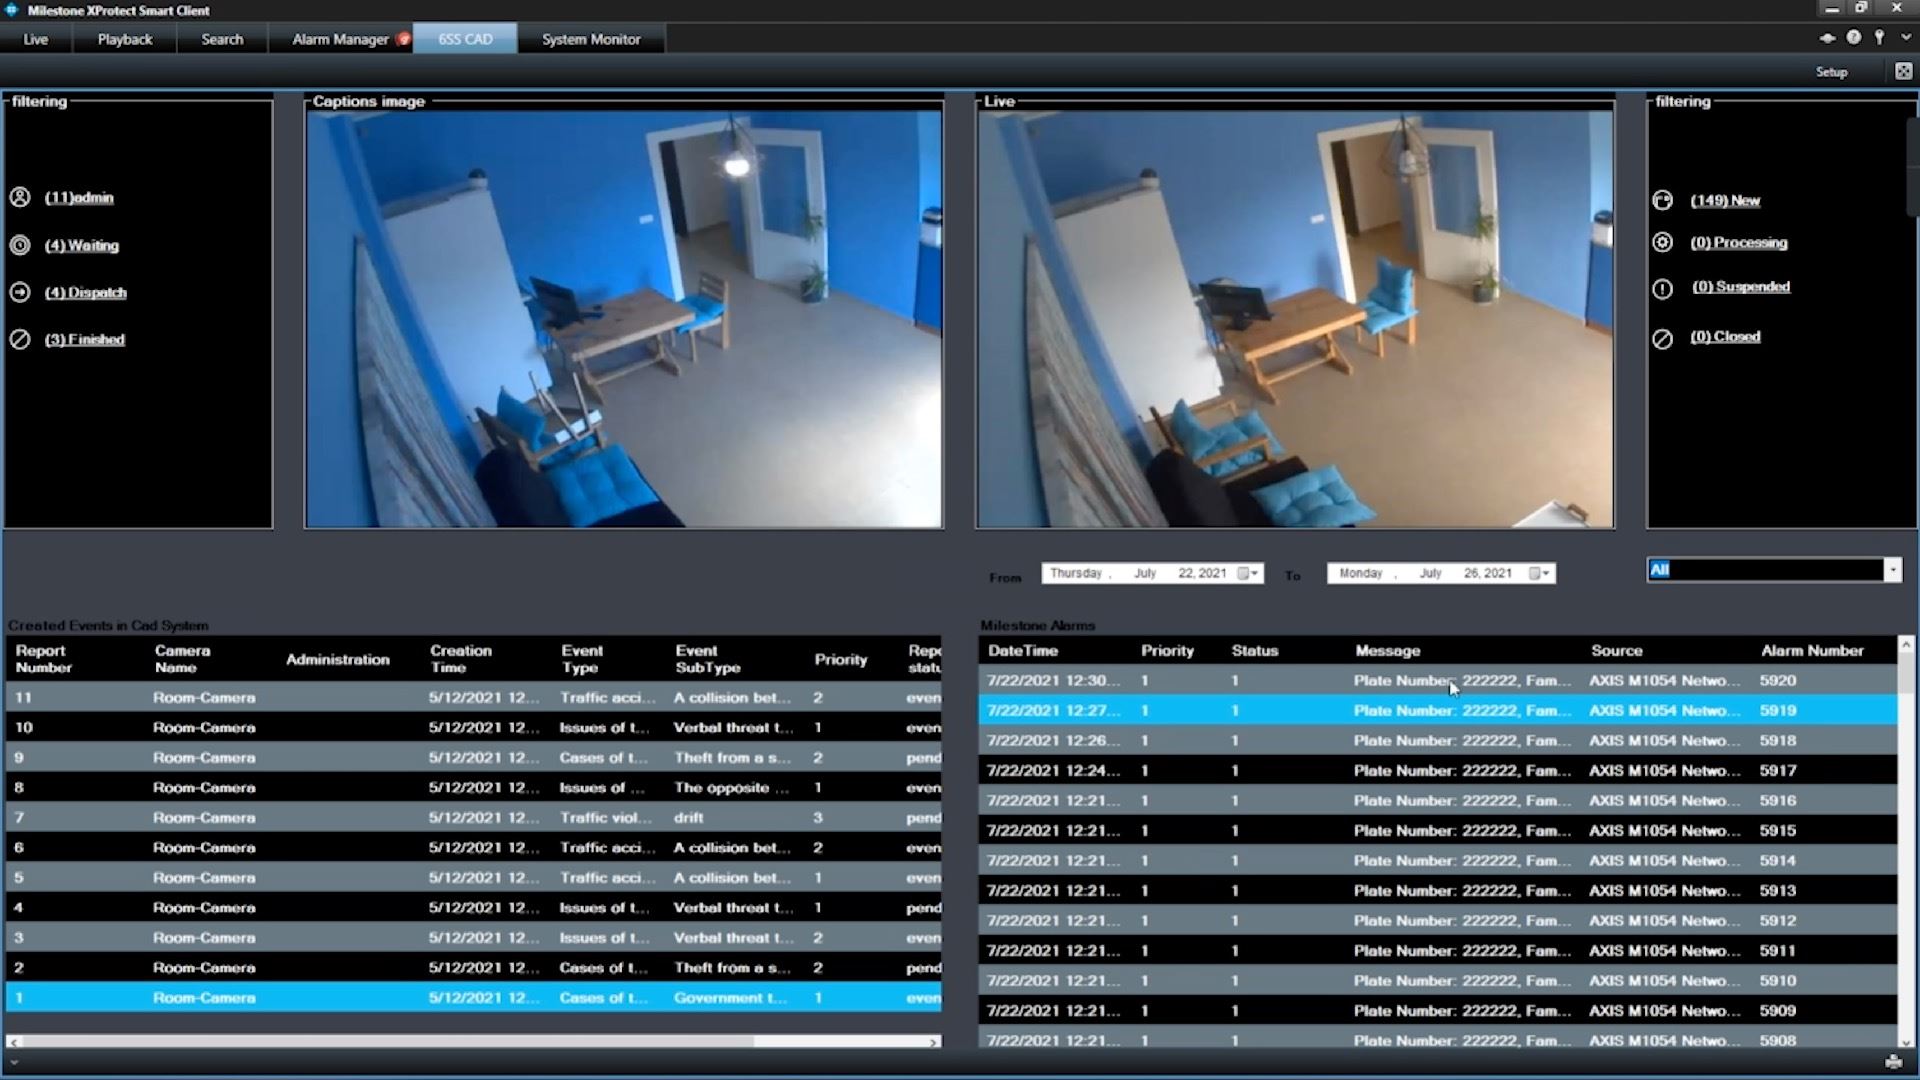
Task: Select report 7 'drift' event row
Action: pos(473,817)
